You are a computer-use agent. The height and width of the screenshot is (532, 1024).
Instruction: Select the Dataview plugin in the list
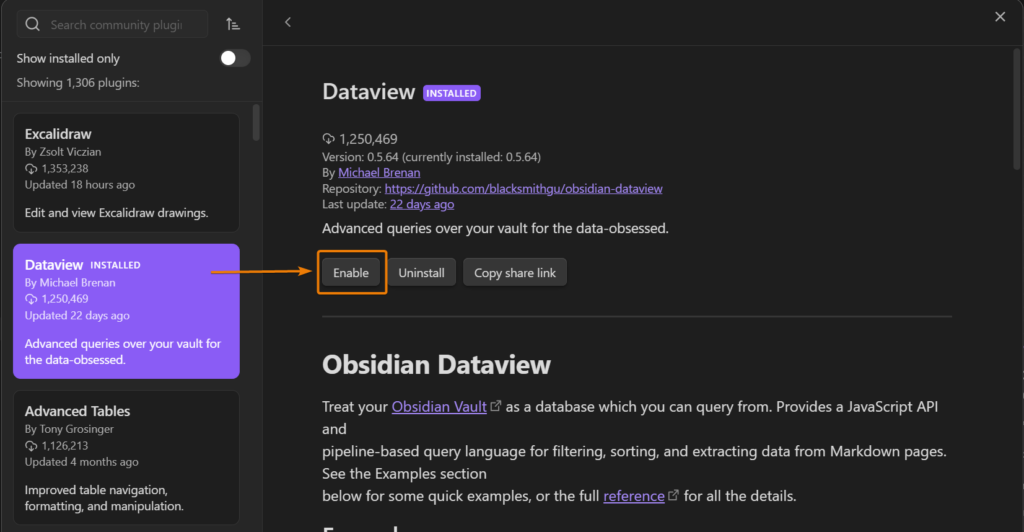(126, 311)
